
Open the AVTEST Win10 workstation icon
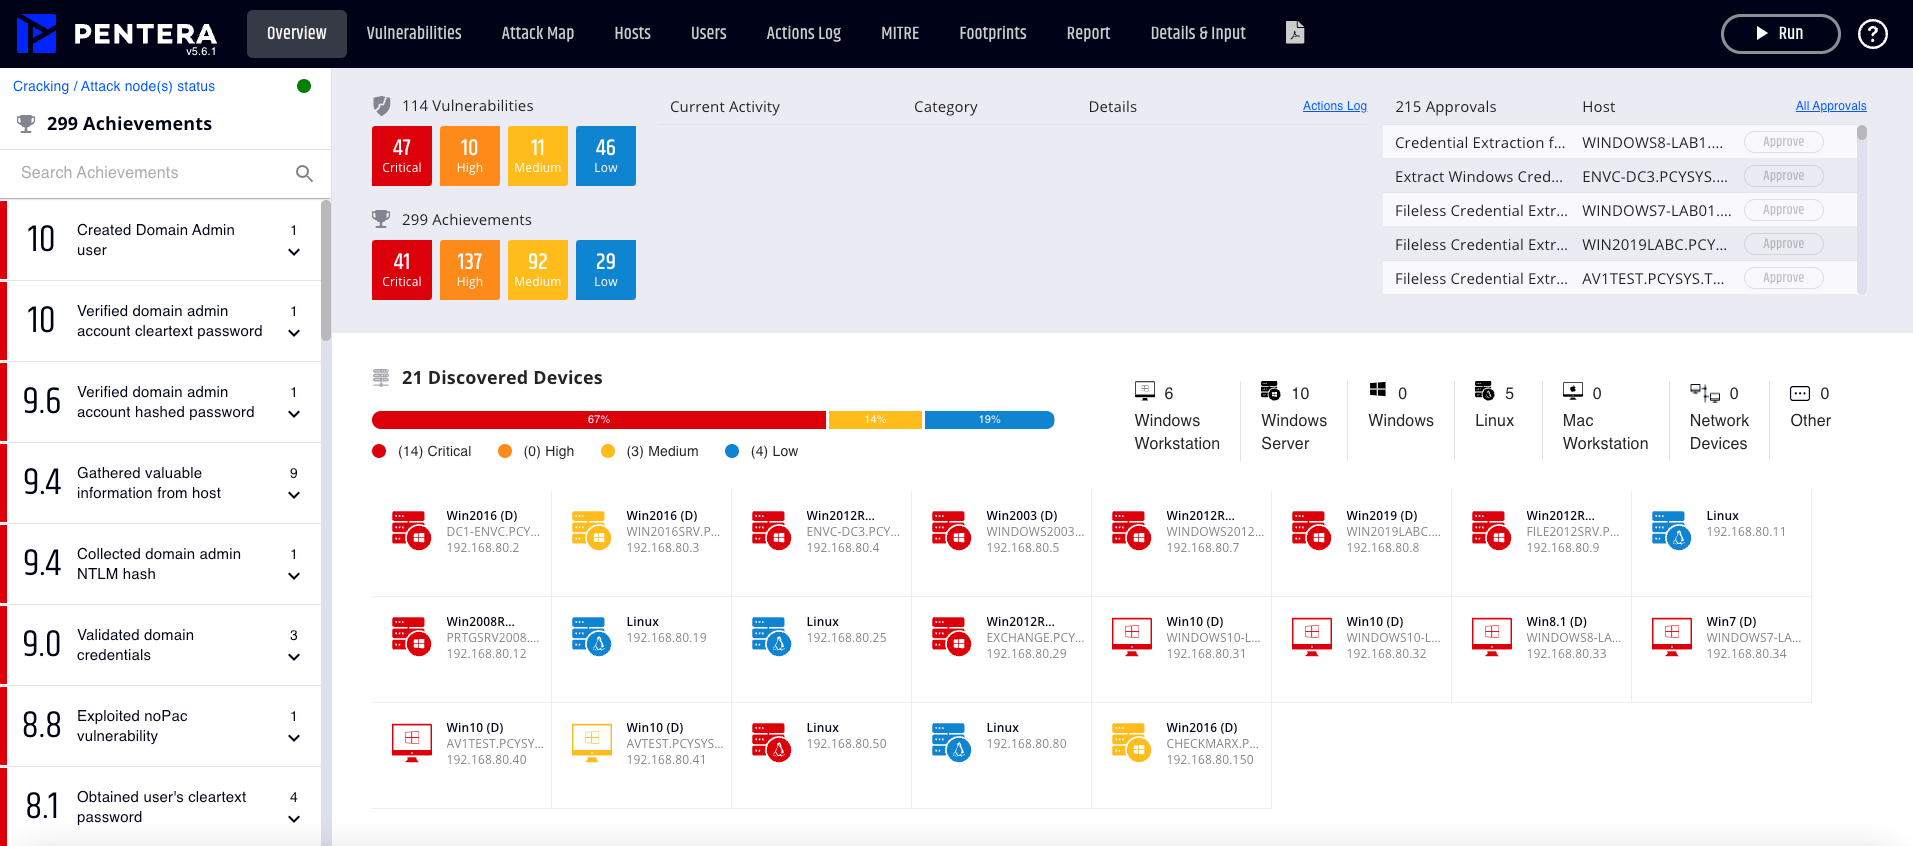click(591, 743)
